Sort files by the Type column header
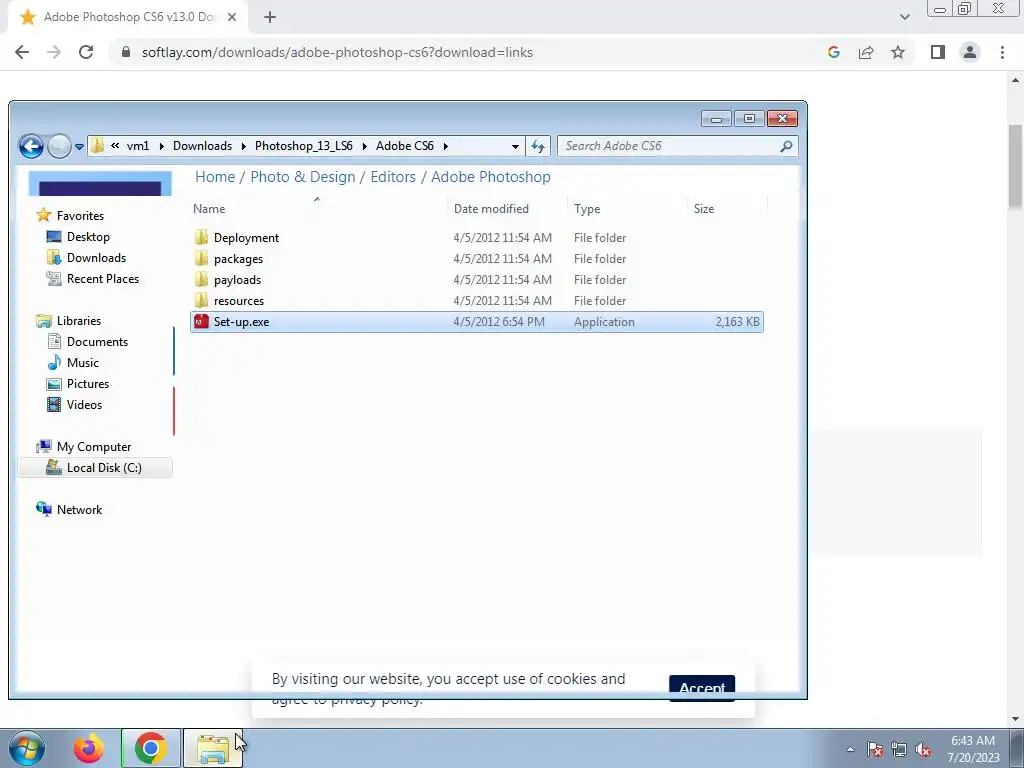 tap(587, 209)
